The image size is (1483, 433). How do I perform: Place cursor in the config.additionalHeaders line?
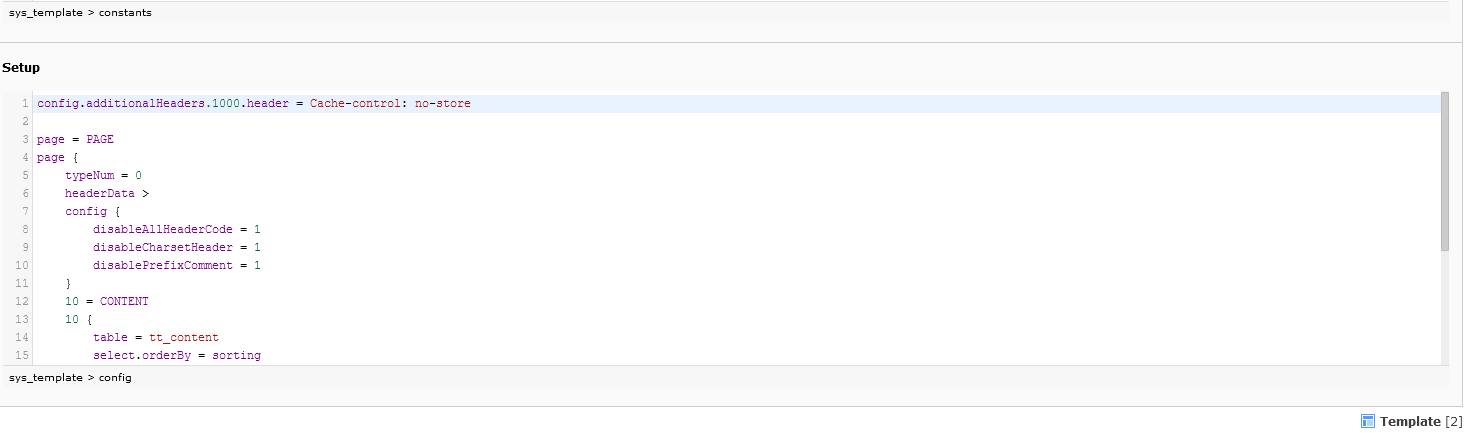point(254,103)
